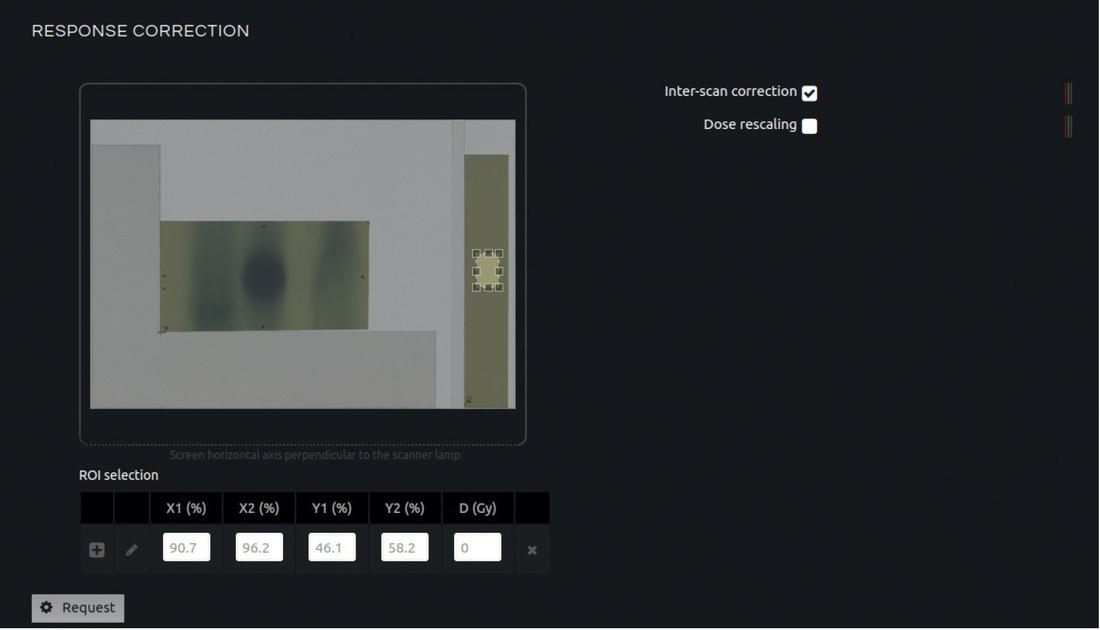Viewport: 1100px width, 630px height.
Task: Disable the Inter-scan correction checkbox
Action: tap(809, 93)
